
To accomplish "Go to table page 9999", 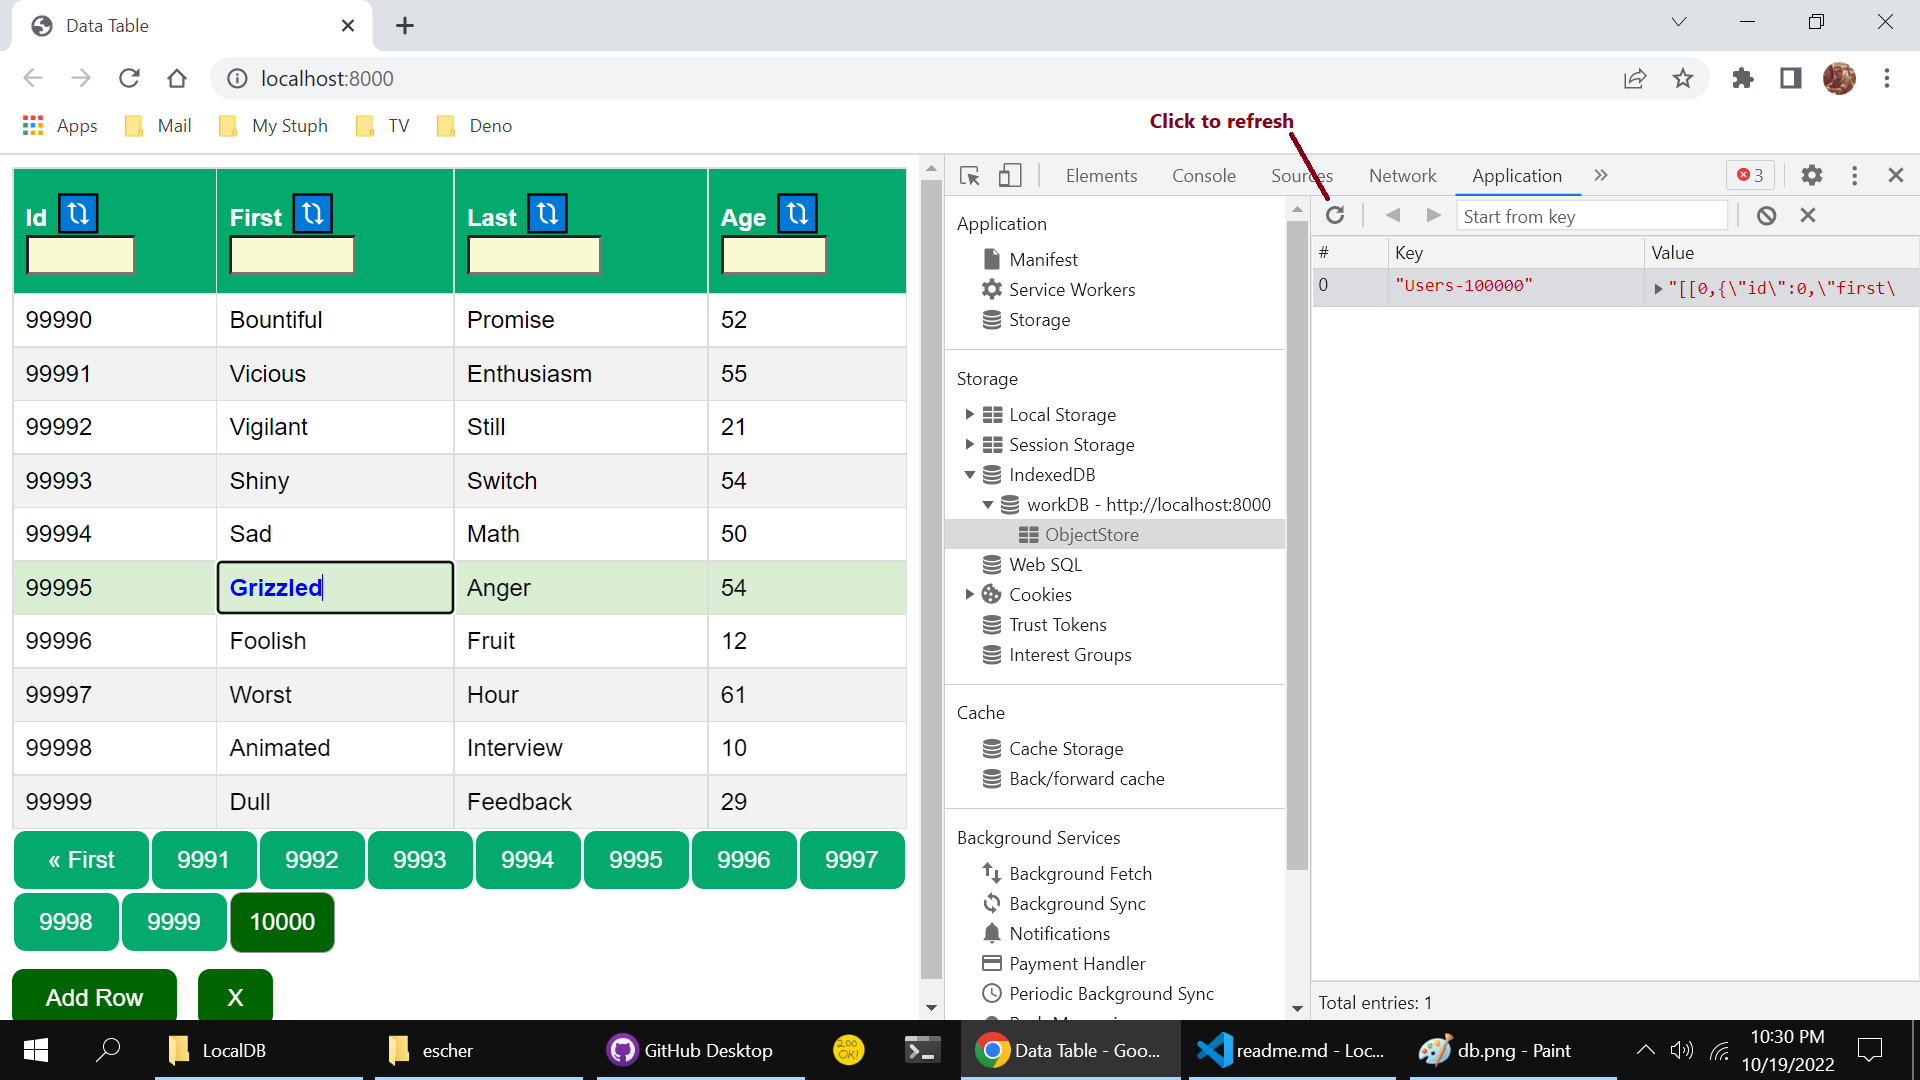I will (x=173, y=922).
